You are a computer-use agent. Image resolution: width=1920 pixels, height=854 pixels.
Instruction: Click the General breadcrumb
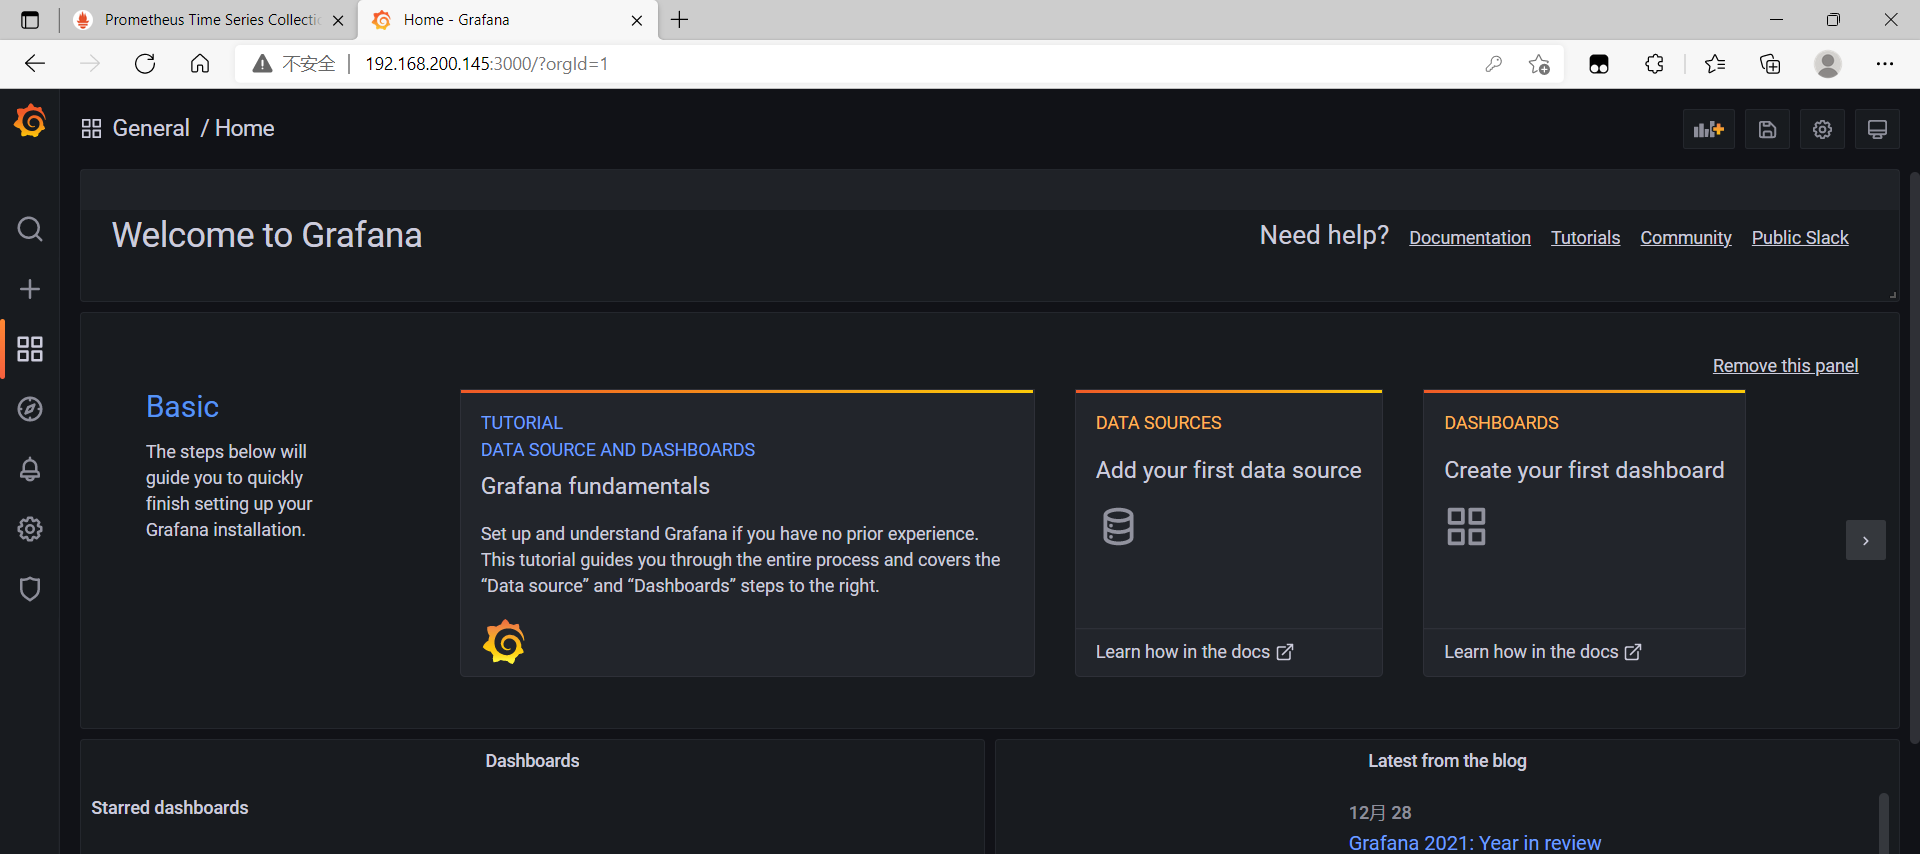151,129
